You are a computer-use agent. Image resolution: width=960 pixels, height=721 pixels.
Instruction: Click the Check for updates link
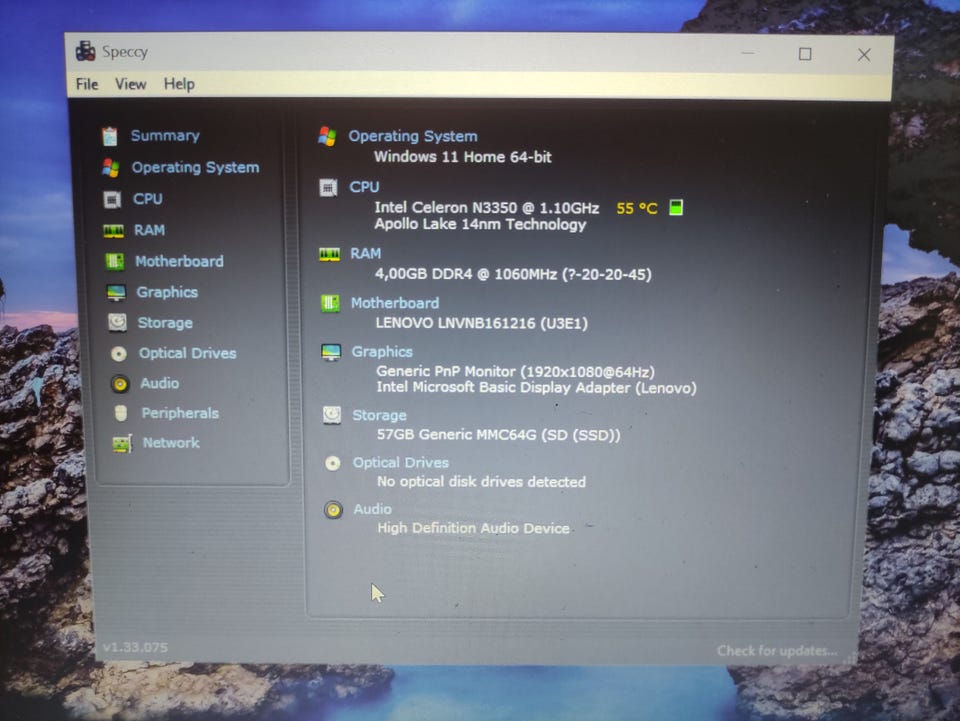(x=776, y=651)
